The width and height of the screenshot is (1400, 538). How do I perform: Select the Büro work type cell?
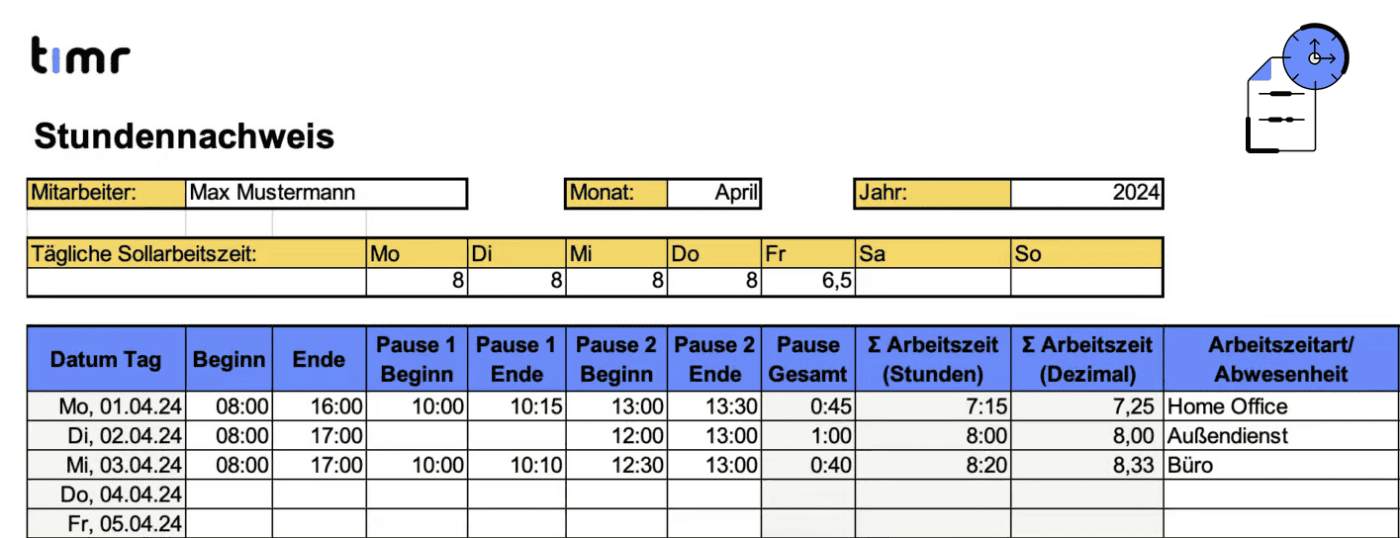click(1280, 465)
